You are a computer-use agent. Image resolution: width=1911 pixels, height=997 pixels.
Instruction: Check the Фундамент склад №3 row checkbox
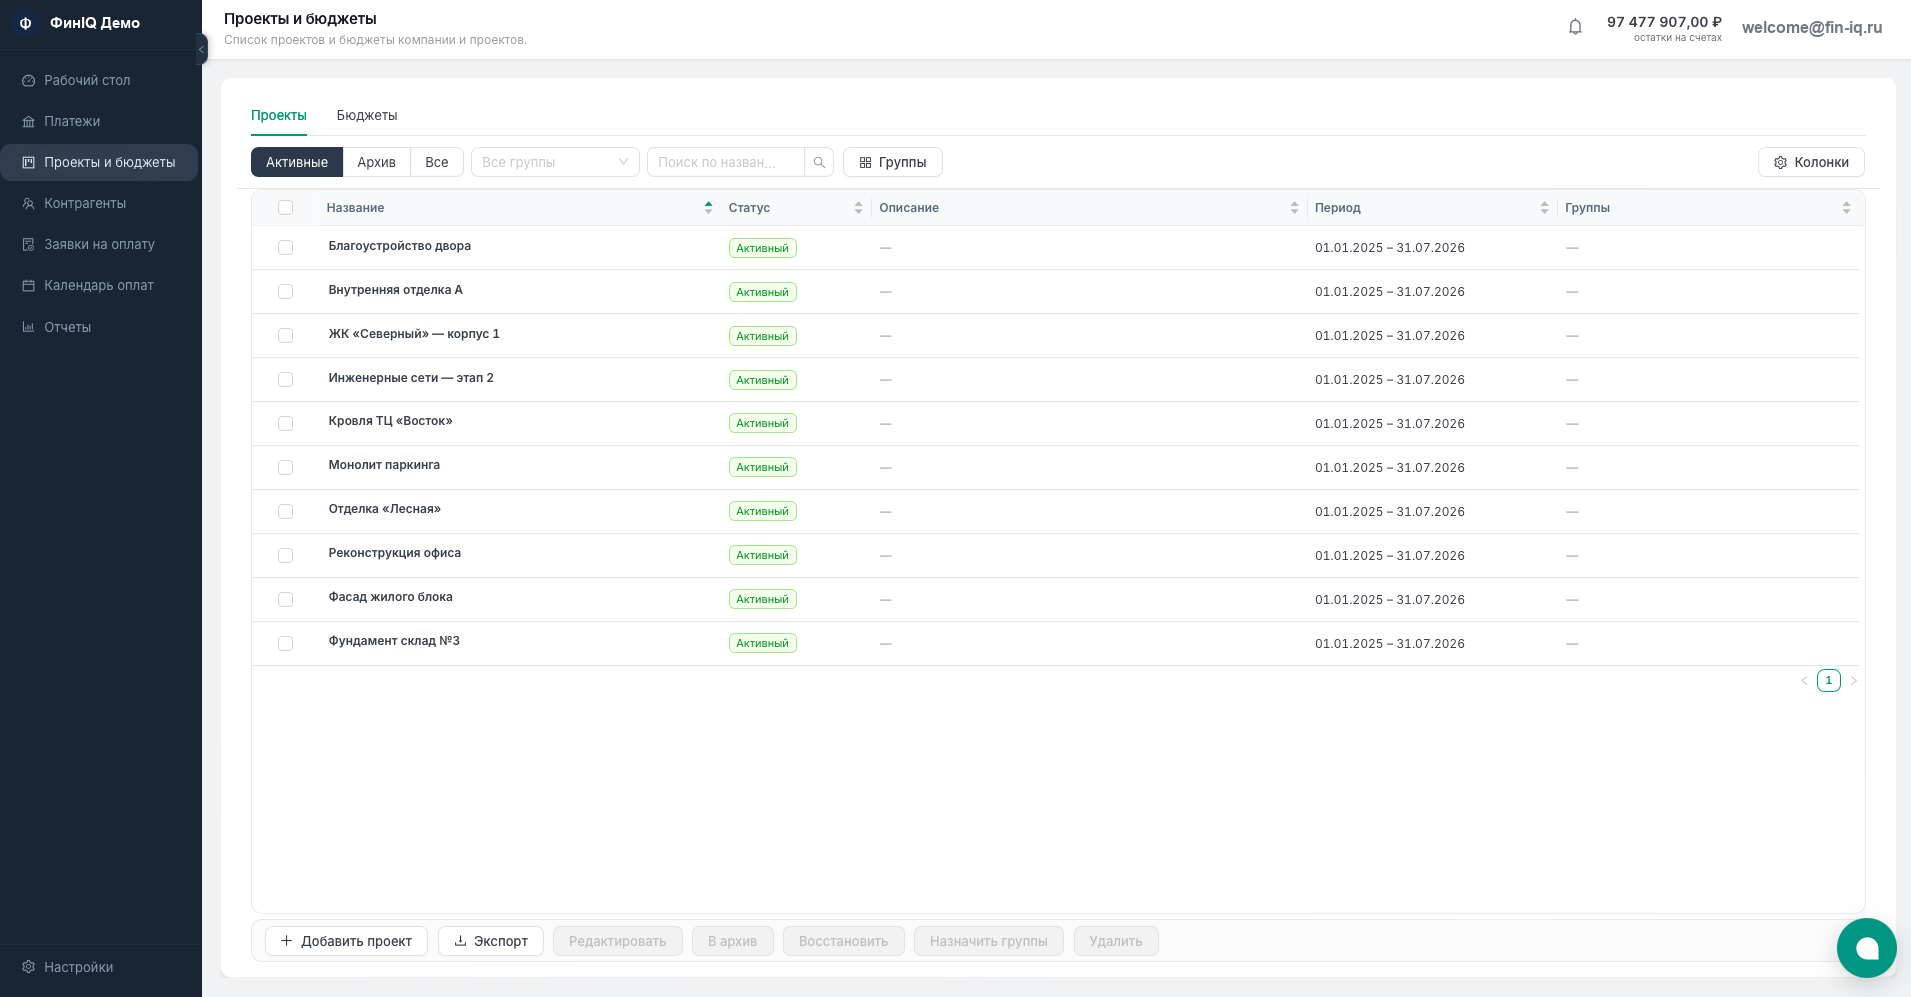tap(286, 644)
